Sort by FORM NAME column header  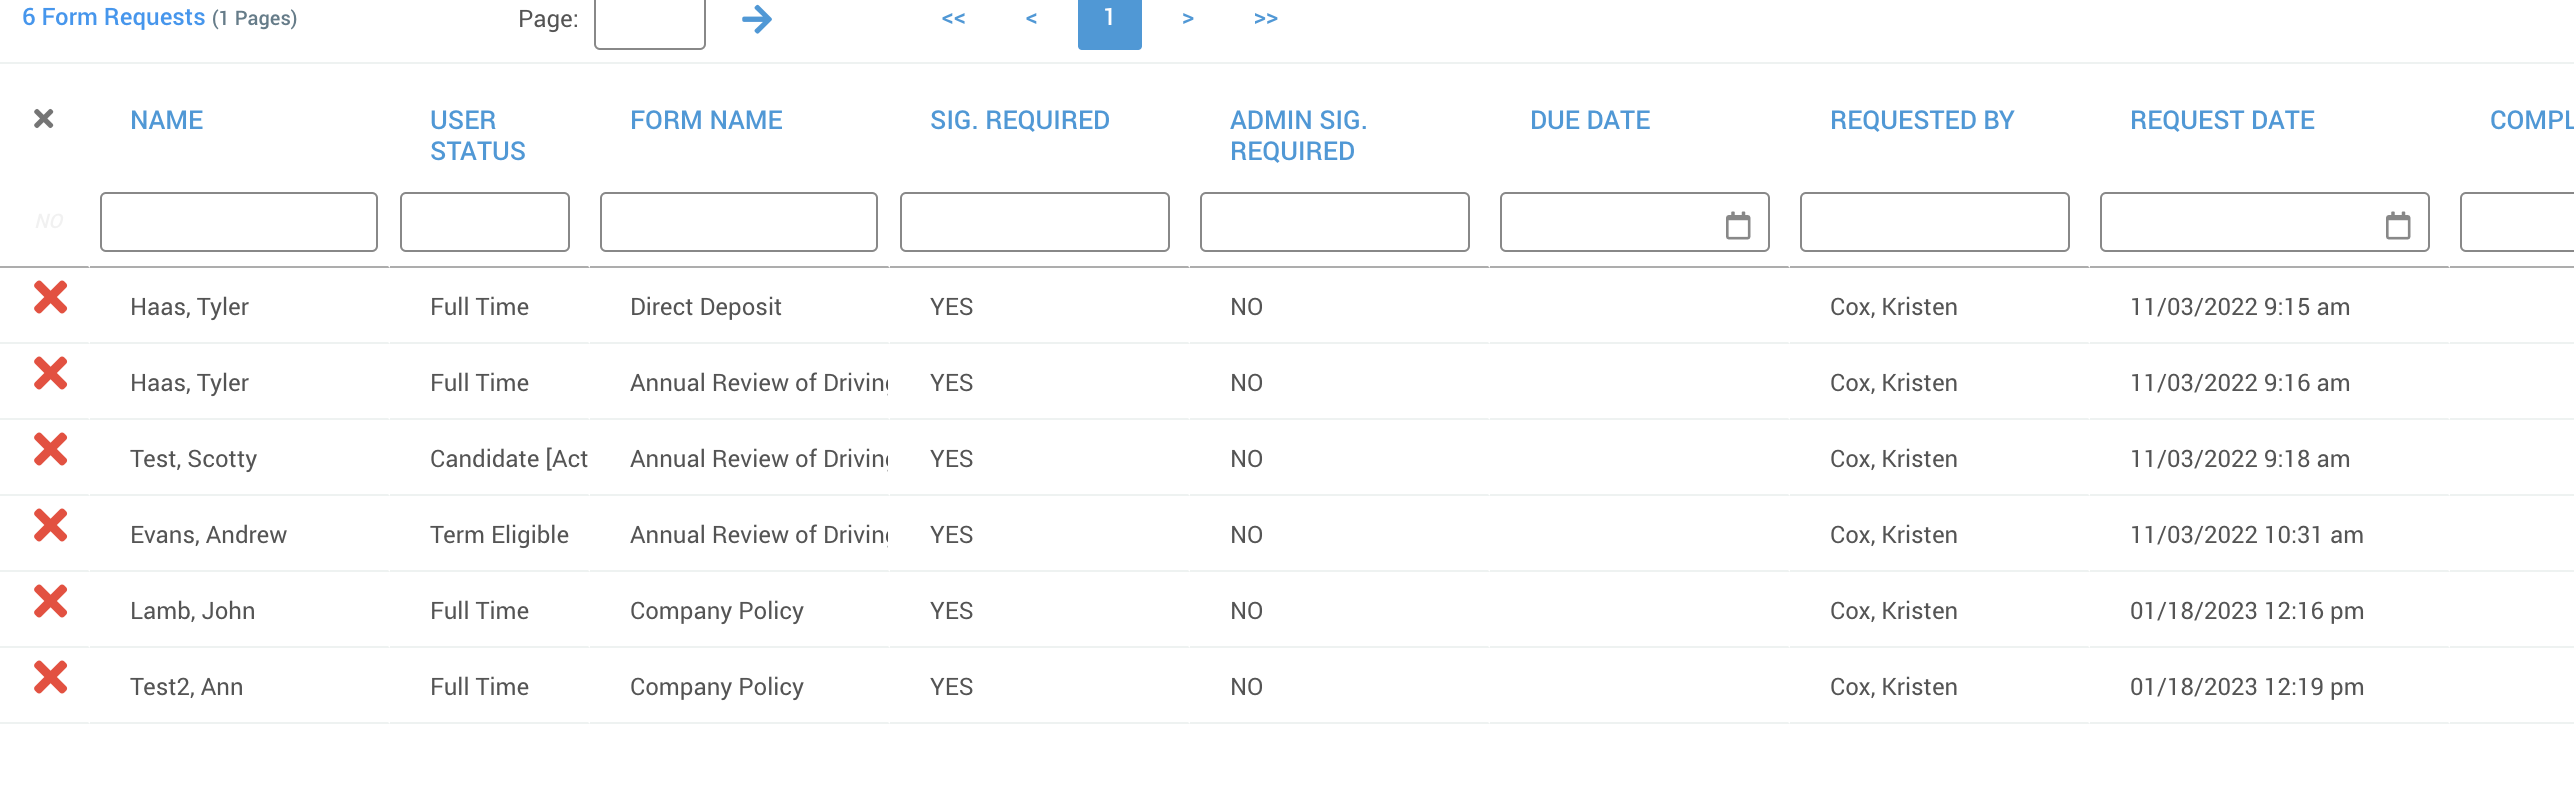click(706, 120)
